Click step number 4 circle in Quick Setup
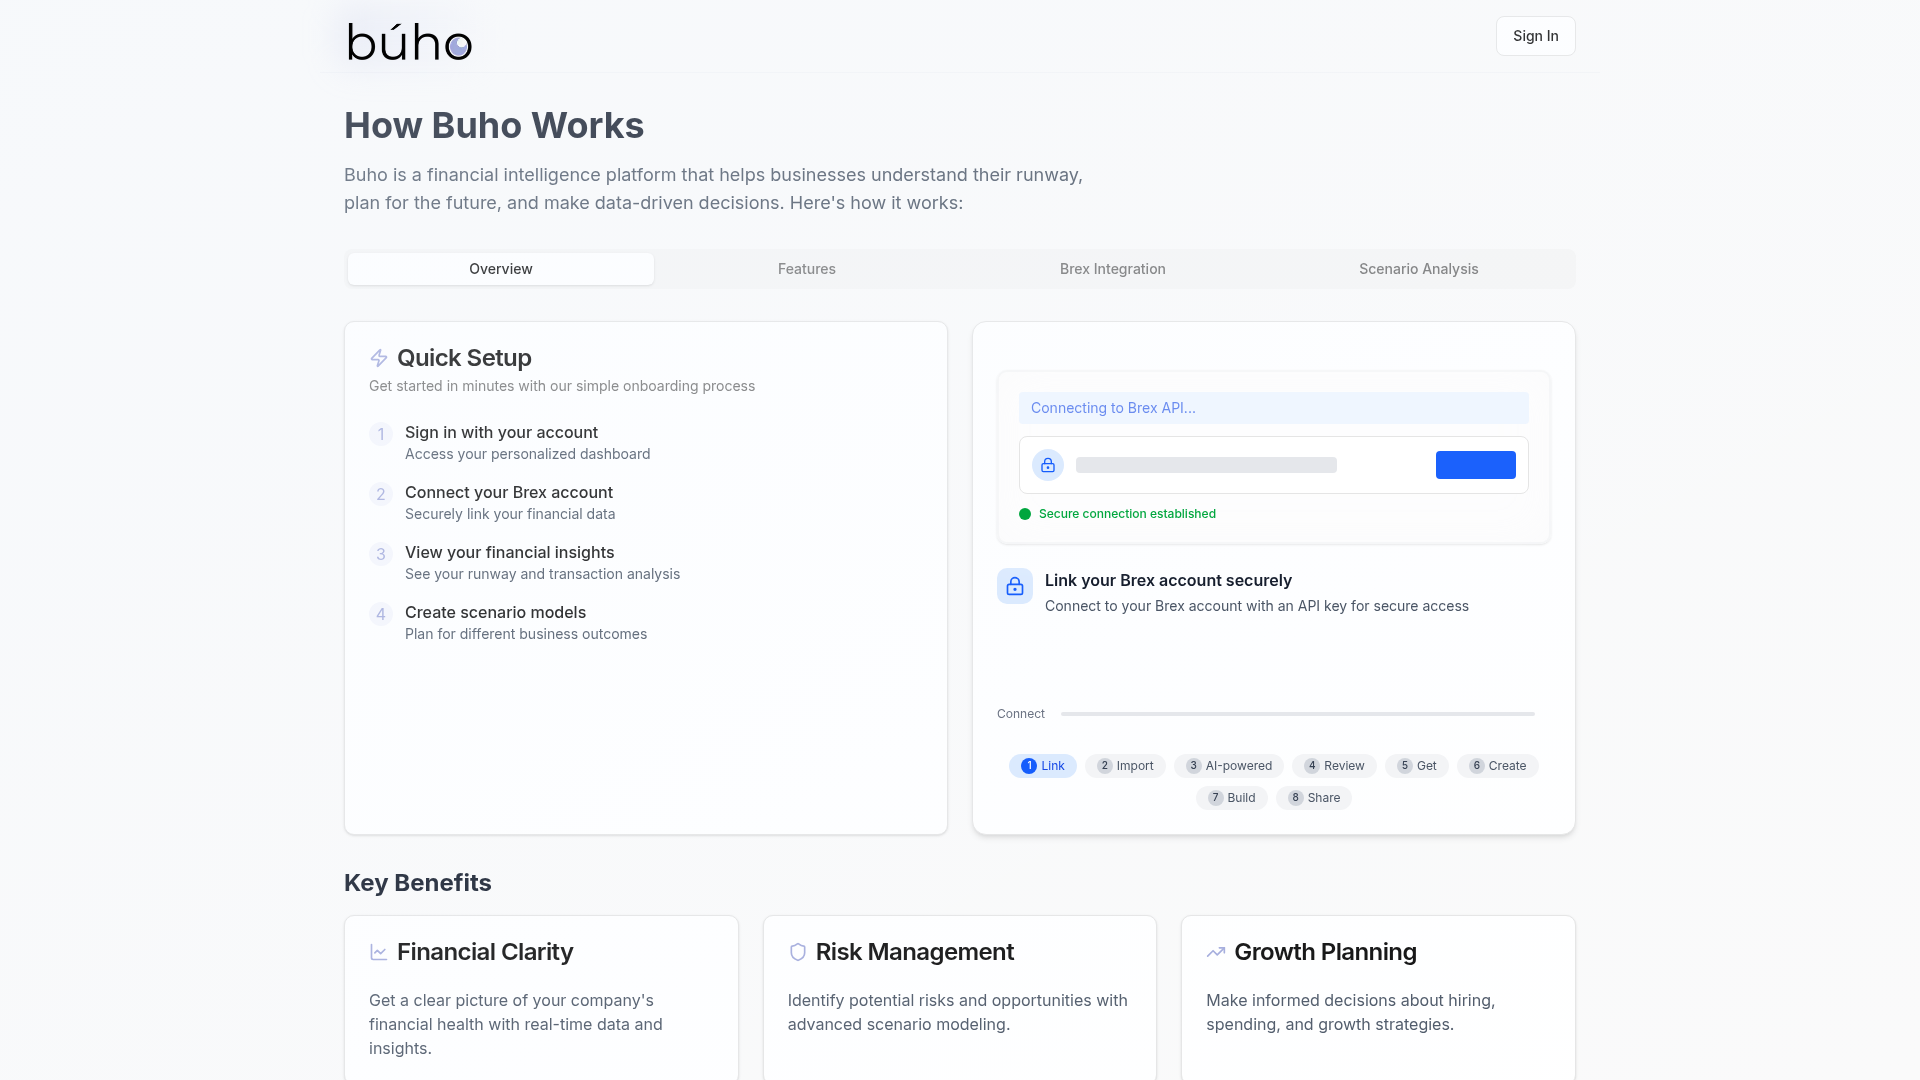The image size is (1920, 1080). (x=381, y=614)
